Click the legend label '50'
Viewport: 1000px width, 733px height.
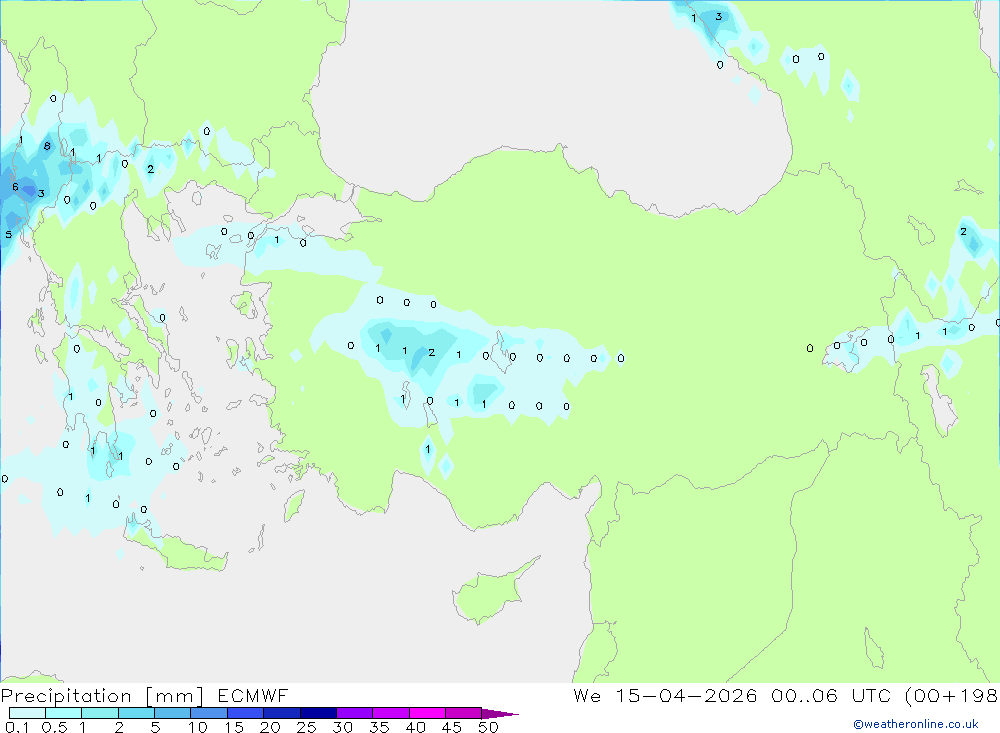point(488,727)
